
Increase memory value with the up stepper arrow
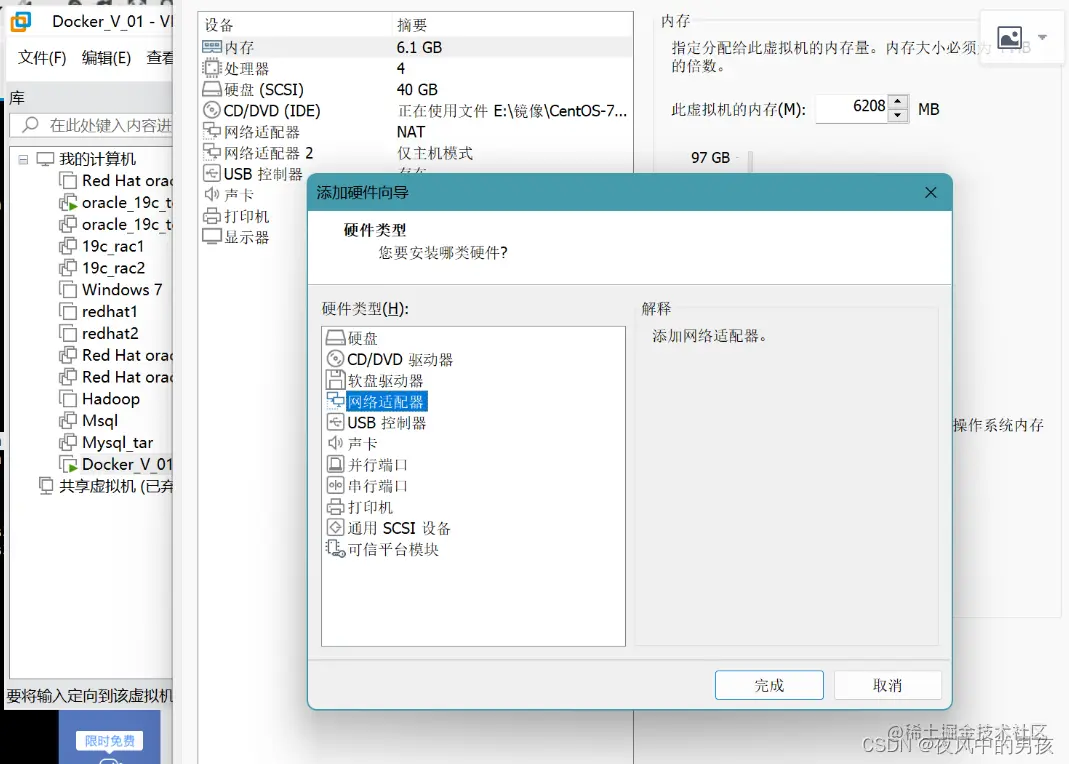(898, 102)
